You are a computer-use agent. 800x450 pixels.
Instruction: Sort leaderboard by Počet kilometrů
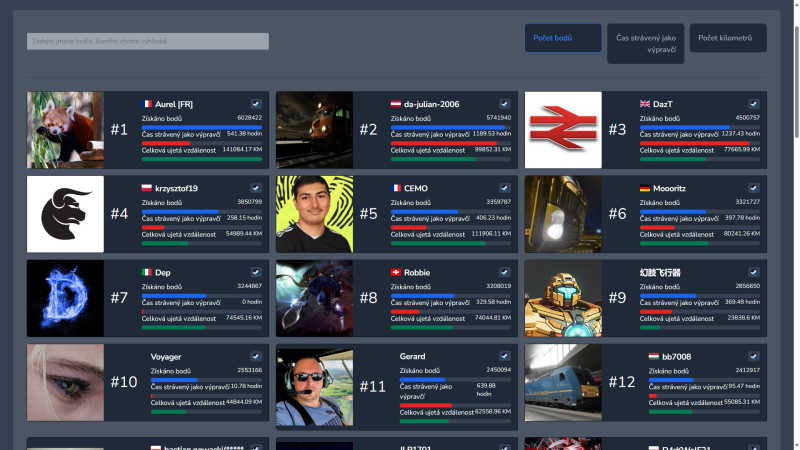[x=728, y=38]
